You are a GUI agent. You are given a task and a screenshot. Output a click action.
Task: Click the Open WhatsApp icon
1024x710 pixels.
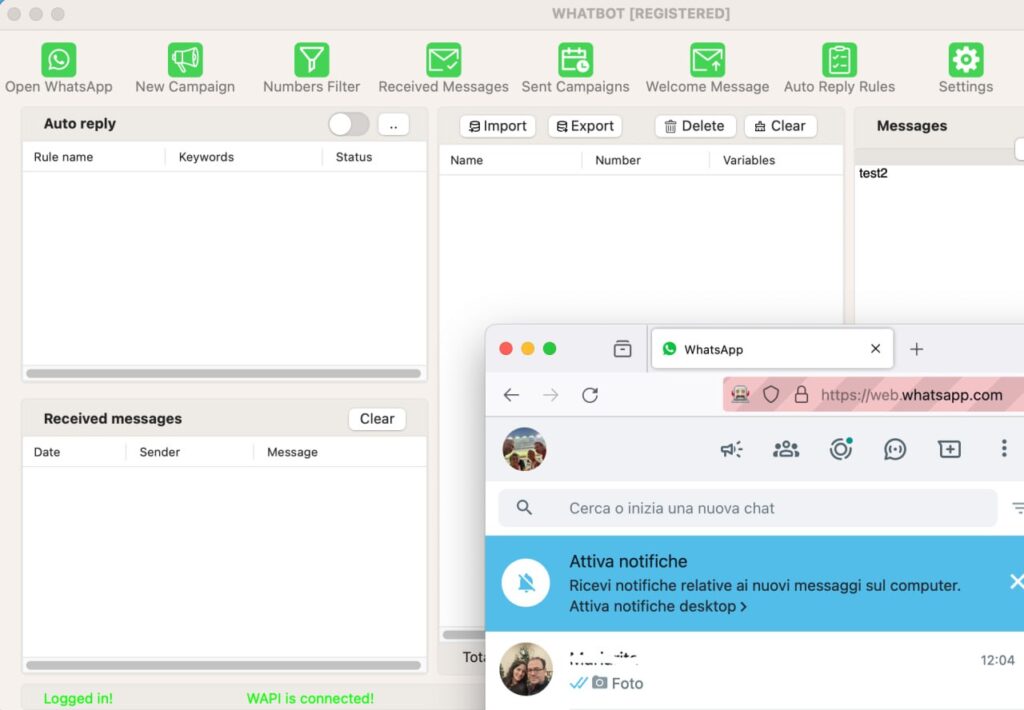point(59,60)
